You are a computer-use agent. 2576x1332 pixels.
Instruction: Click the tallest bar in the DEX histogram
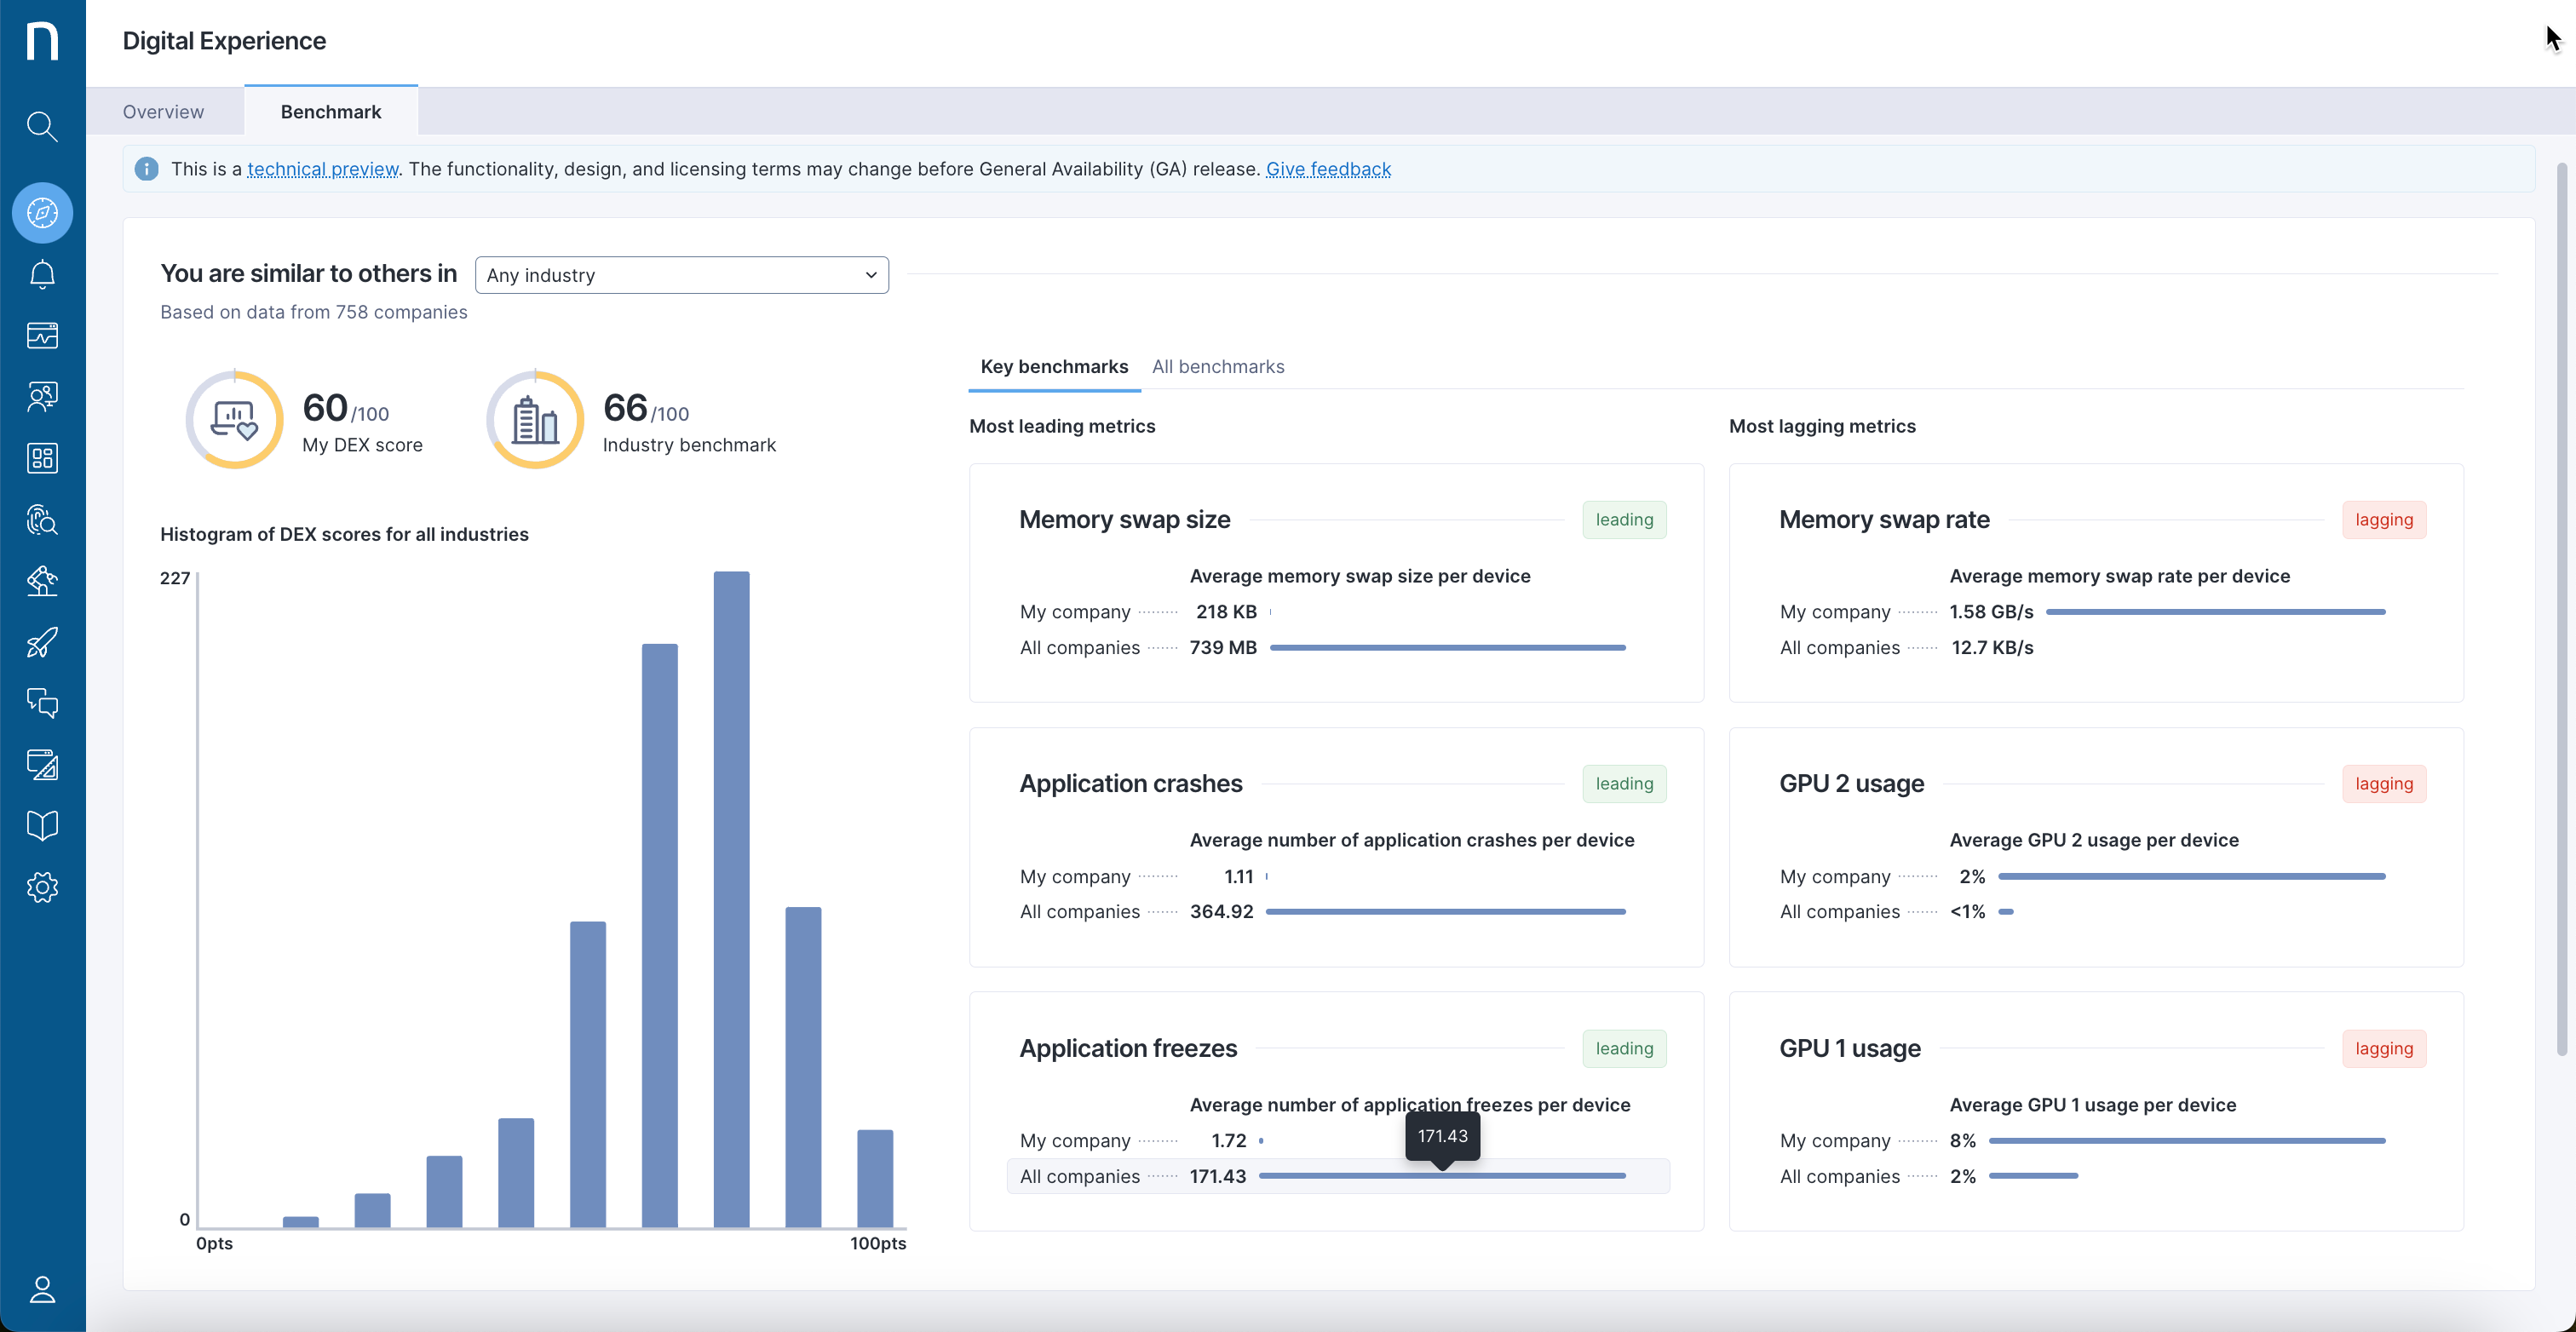[731, 899]
